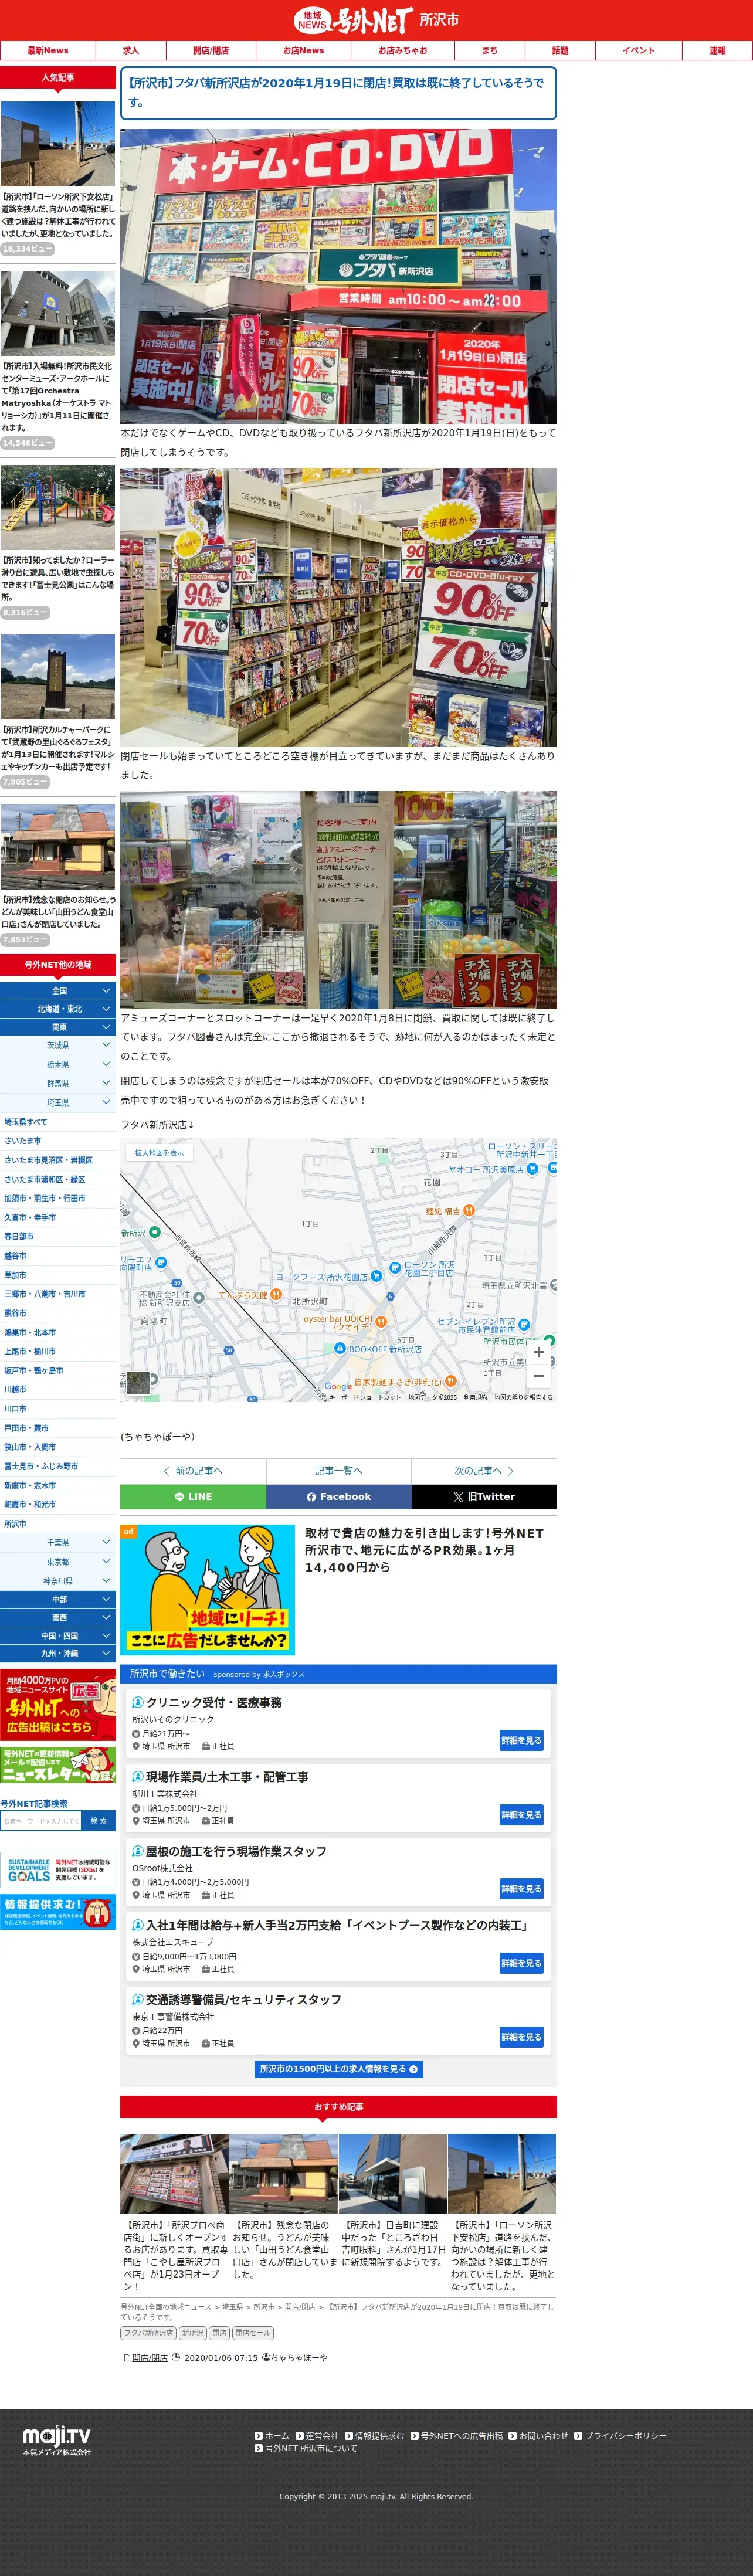Open 記事一覧へ article list
753x2576 pixels.
(338, 1471)
